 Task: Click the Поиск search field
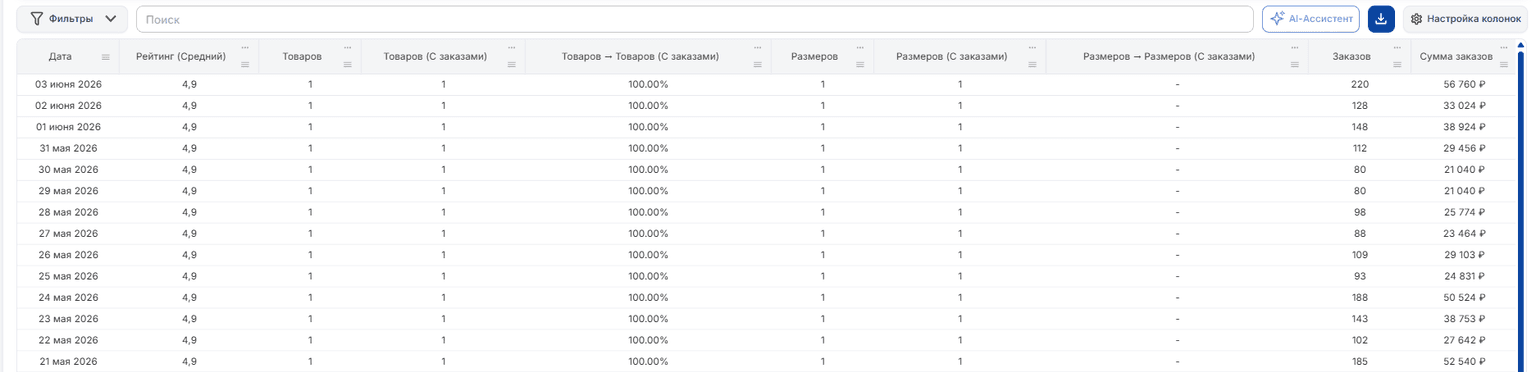[694, 19]
